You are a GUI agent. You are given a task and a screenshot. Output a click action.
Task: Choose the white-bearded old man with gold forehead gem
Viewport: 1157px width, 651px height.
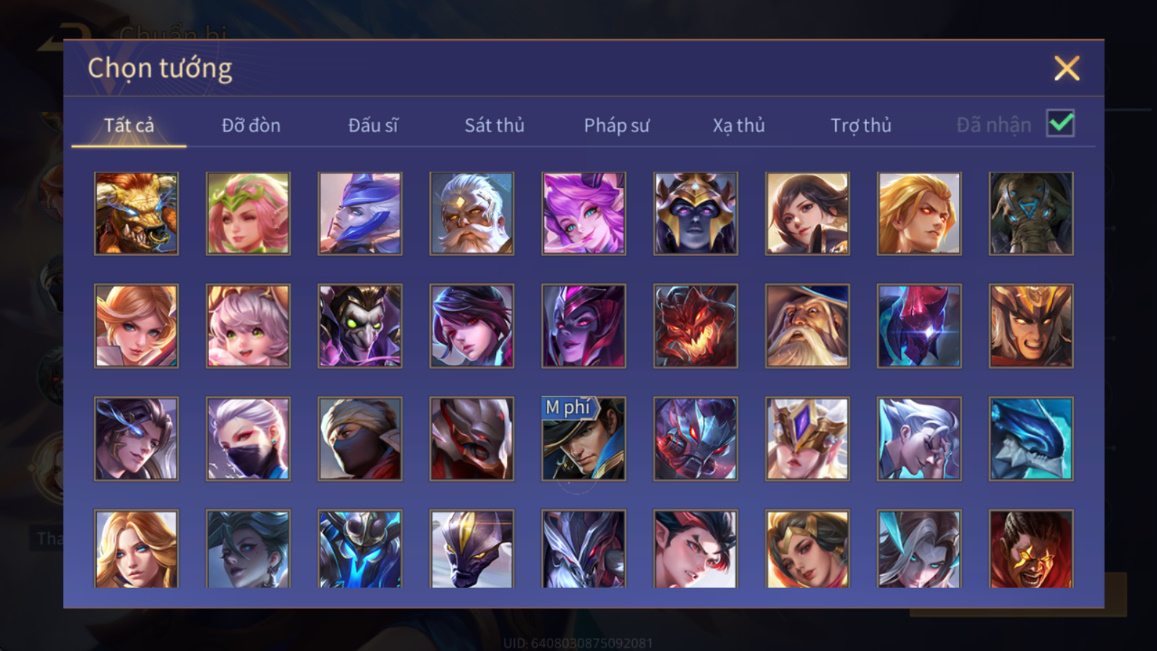(472, 214)
